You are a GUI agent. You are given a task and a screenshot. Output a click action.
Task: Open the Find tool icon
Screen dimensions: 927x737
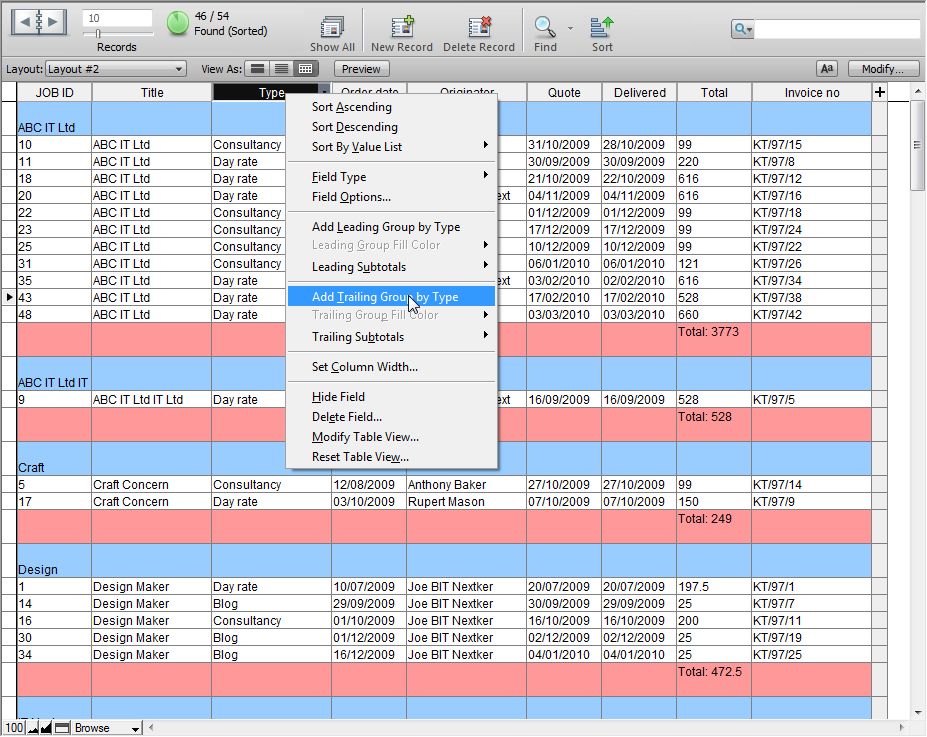(544, 27)
